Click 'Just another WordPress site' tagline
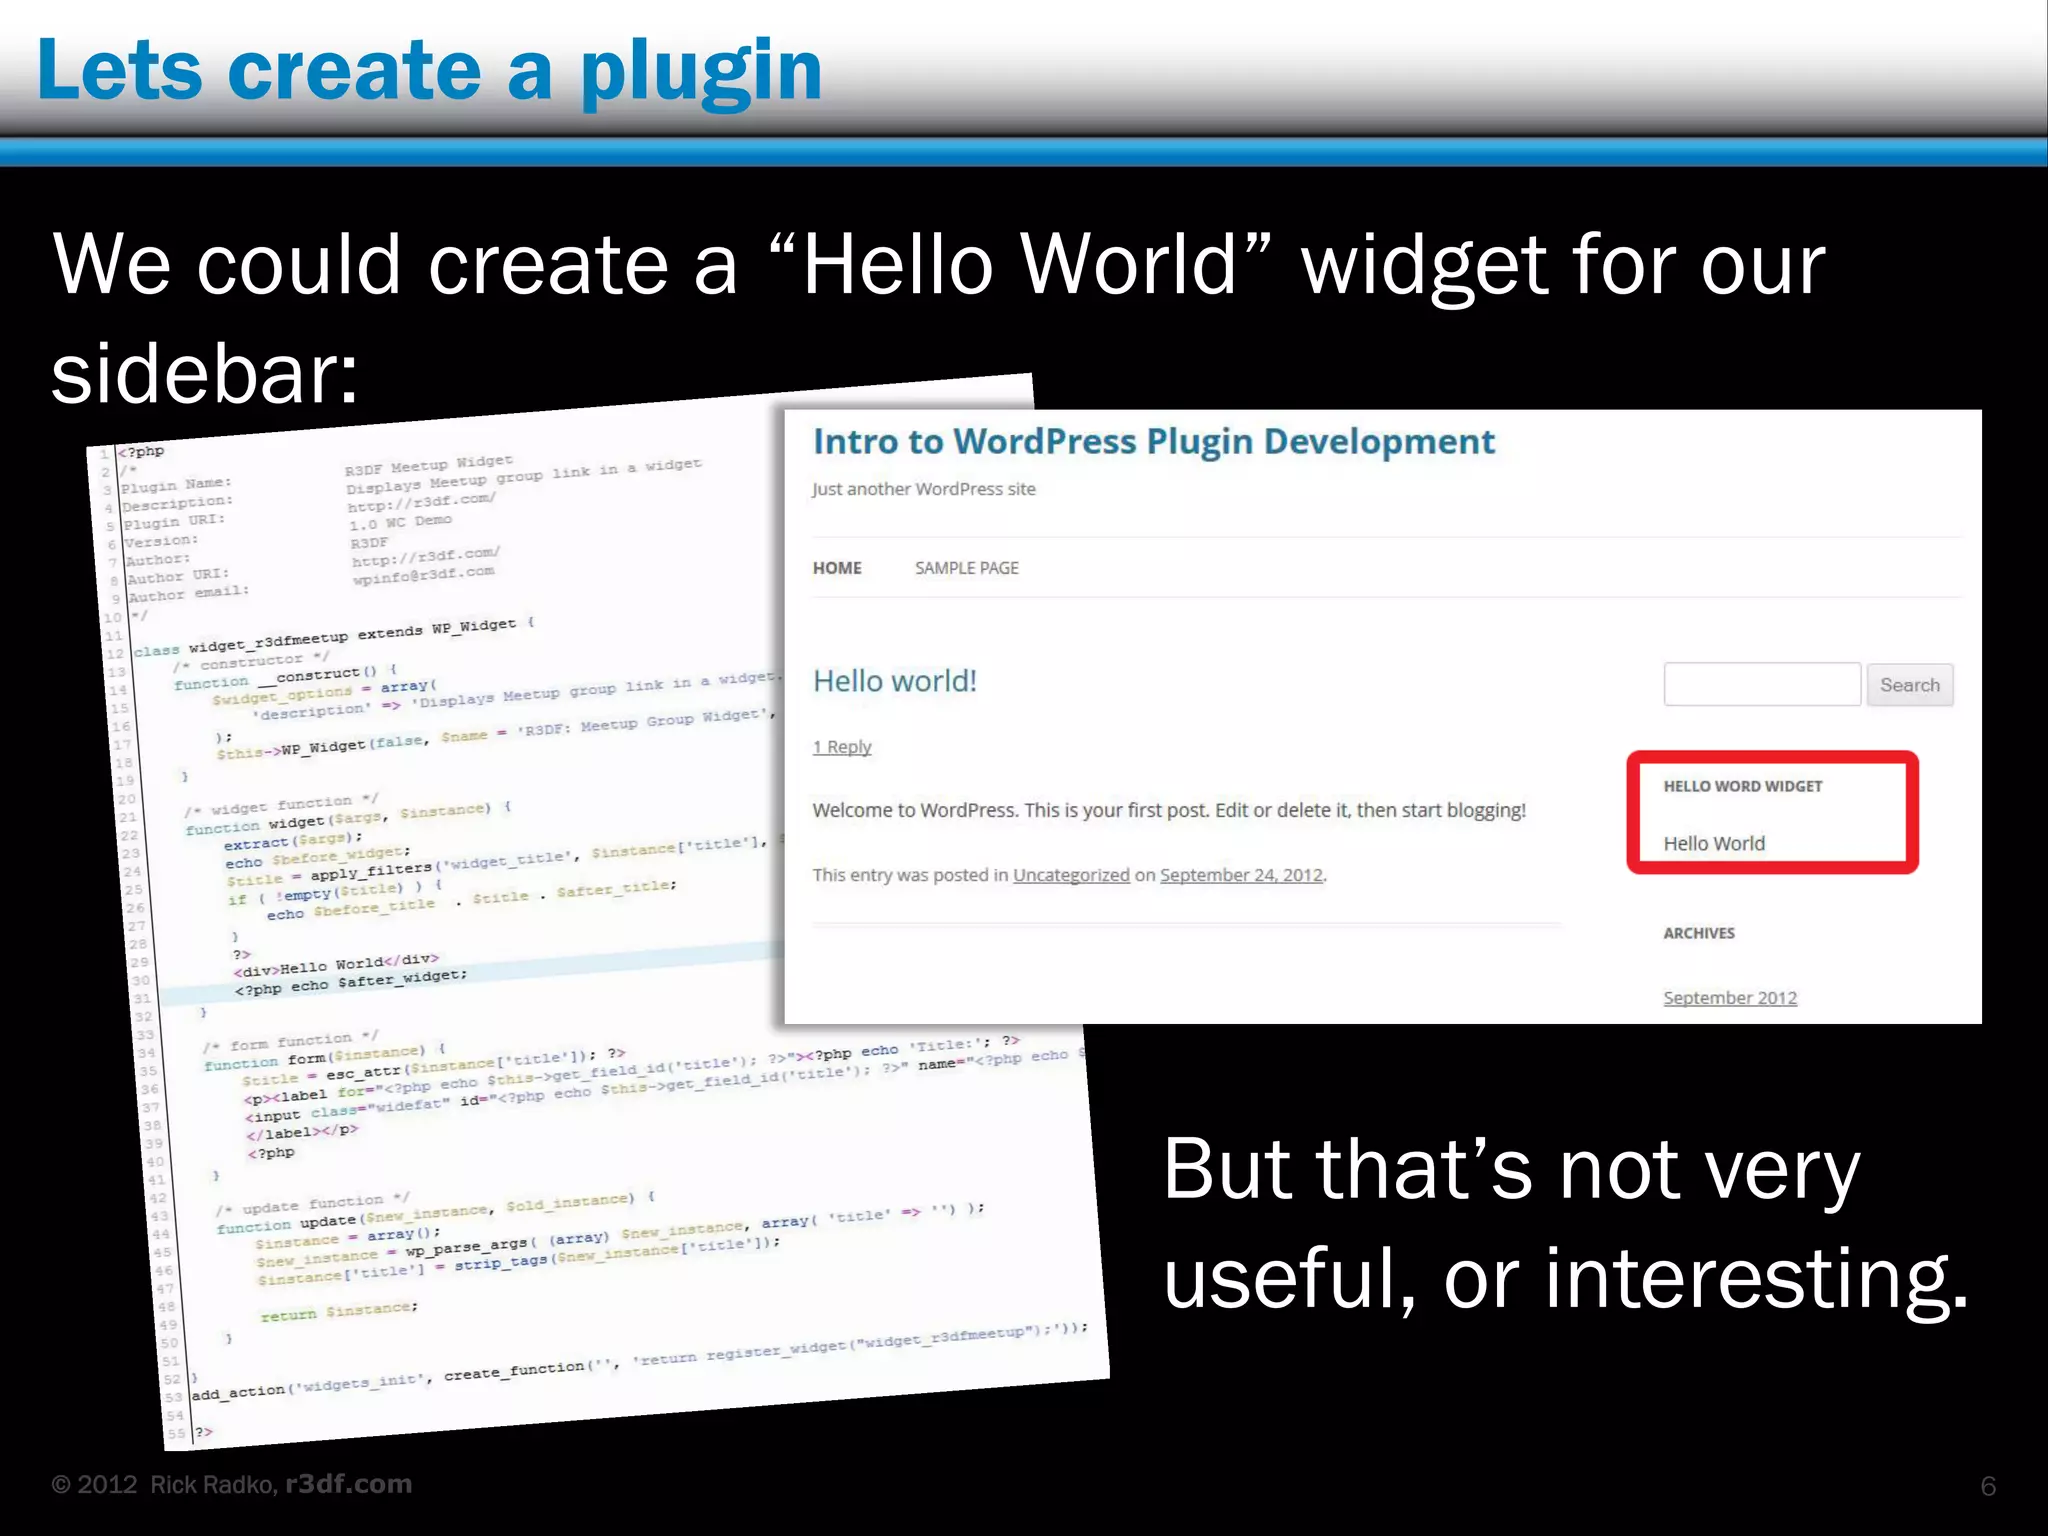The width and height of the screenshot is (2048, 1536). [x=923, y=489]
